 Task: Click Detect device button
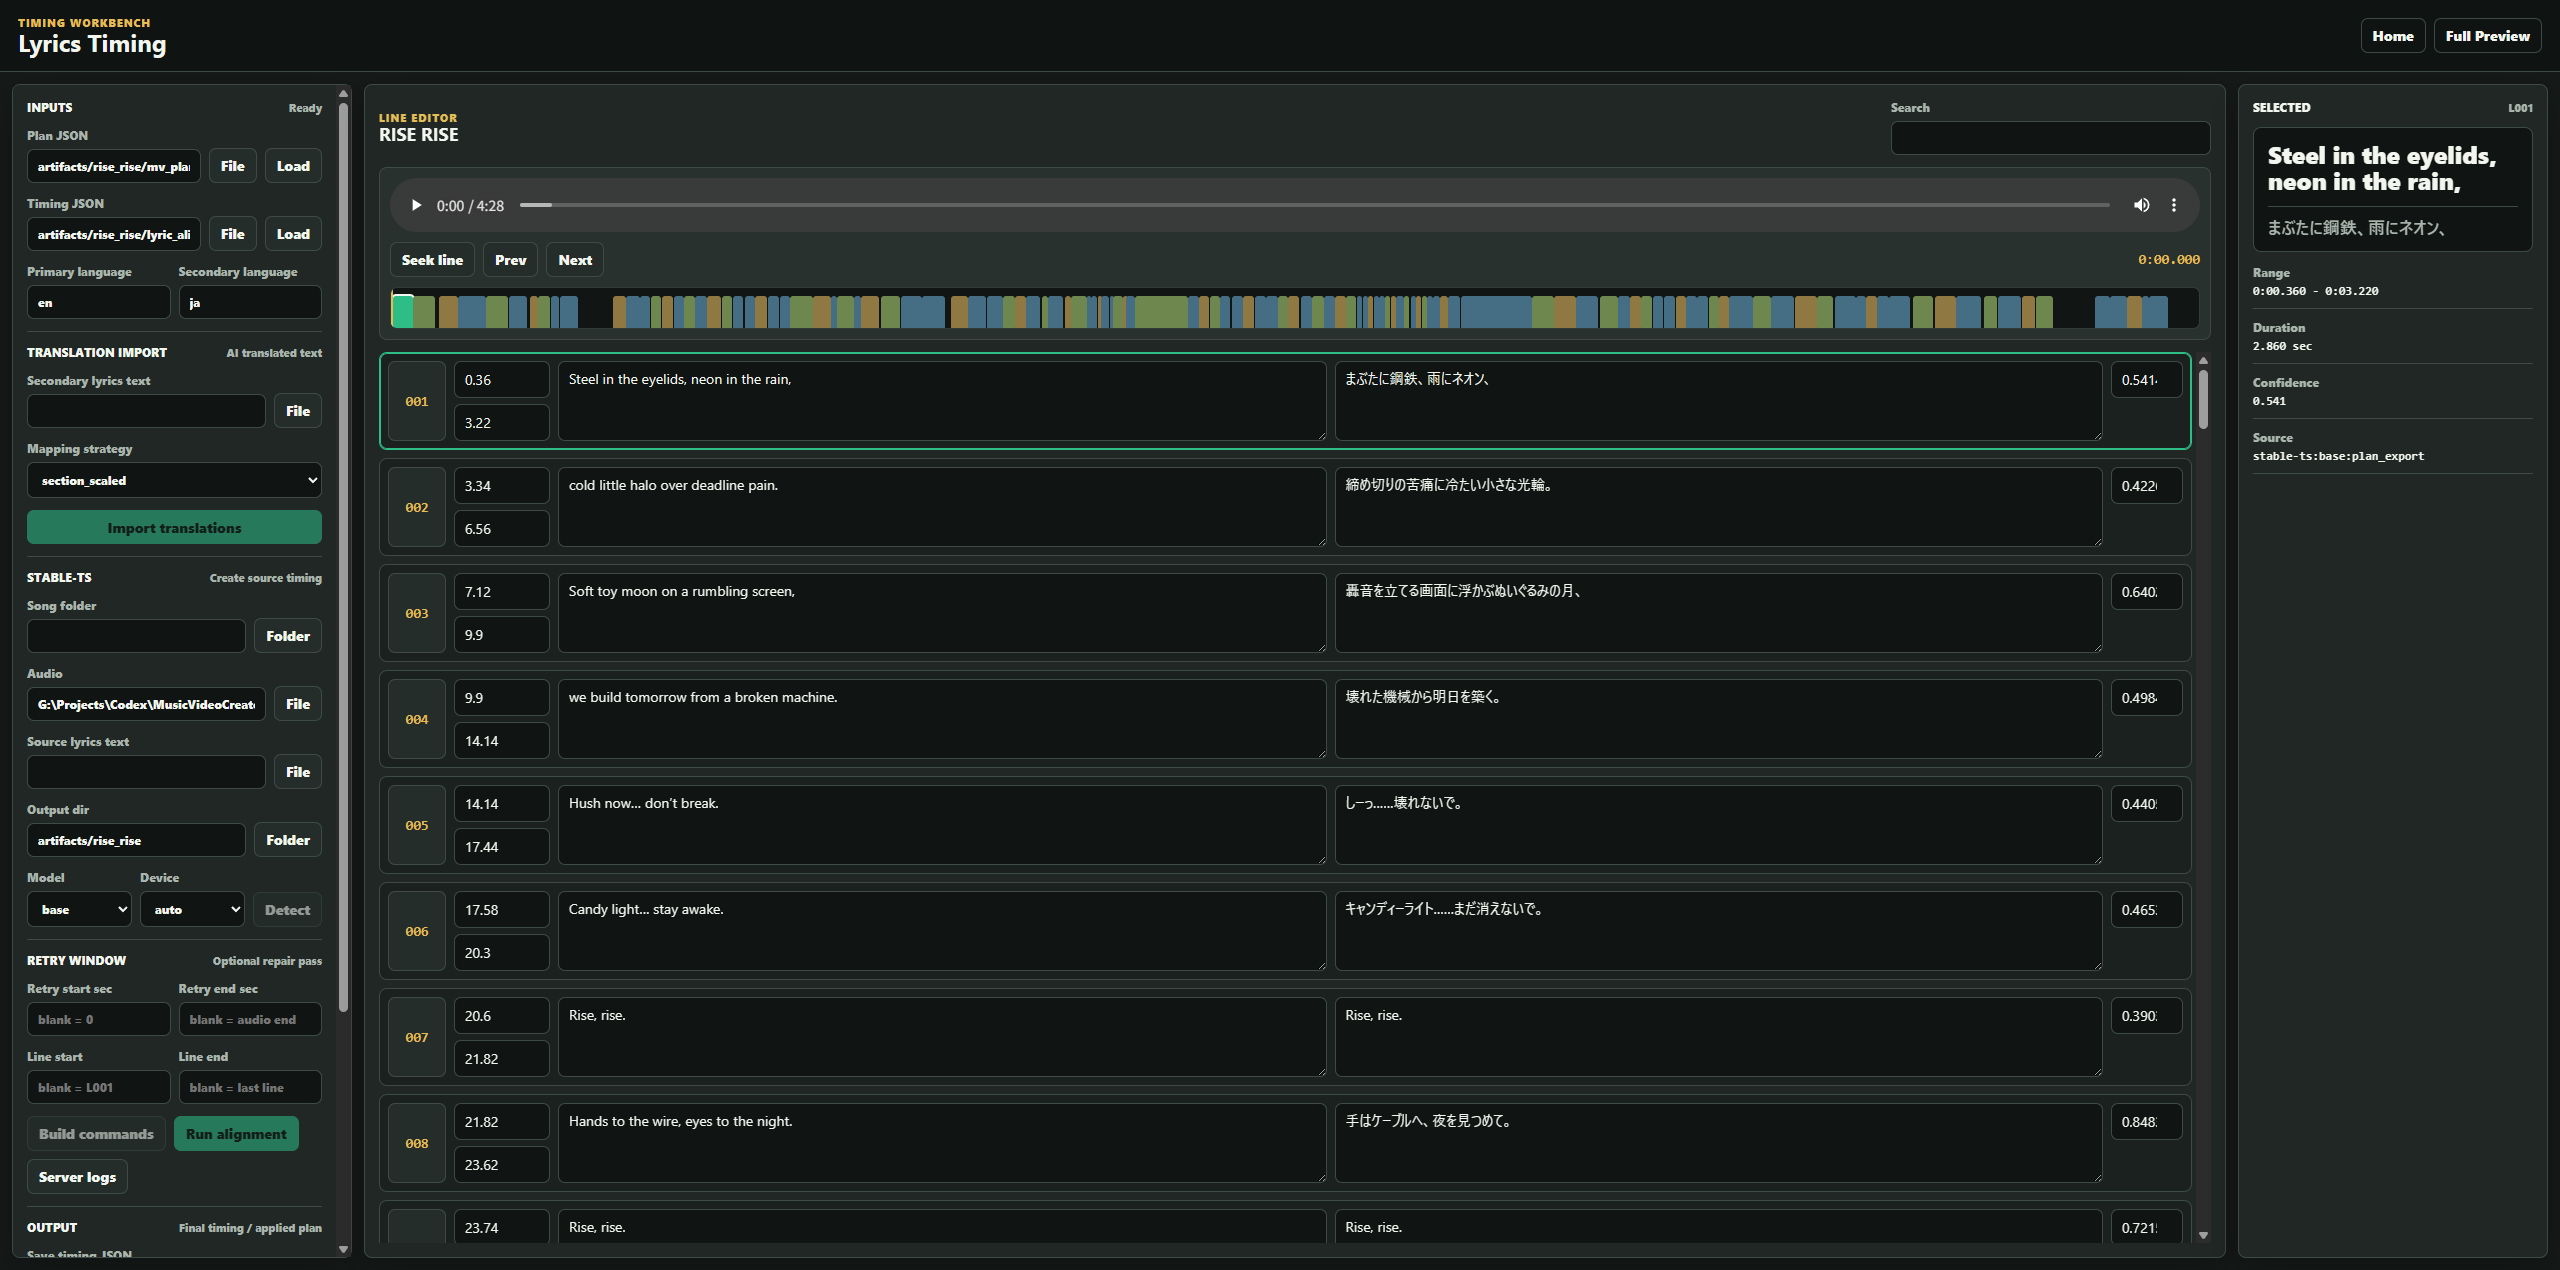[287, 910]
